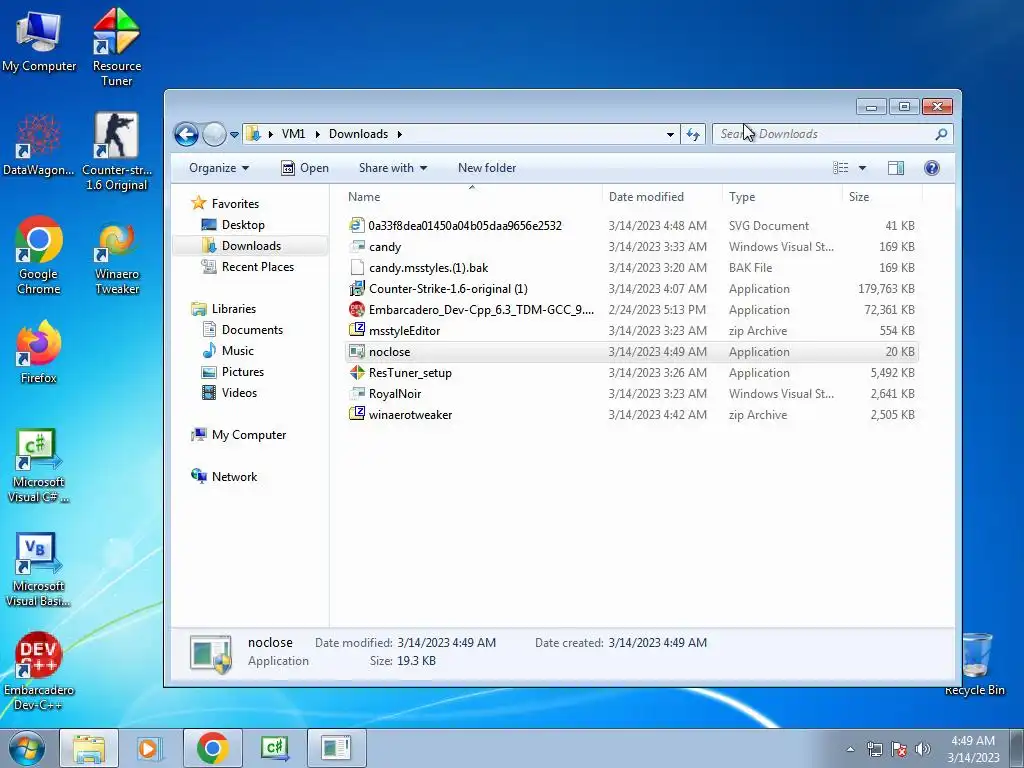Select Embarcadero_Dev-Cpp installer file
Viewport: 1024px width, 768px height.
click(x=632, y=310)
